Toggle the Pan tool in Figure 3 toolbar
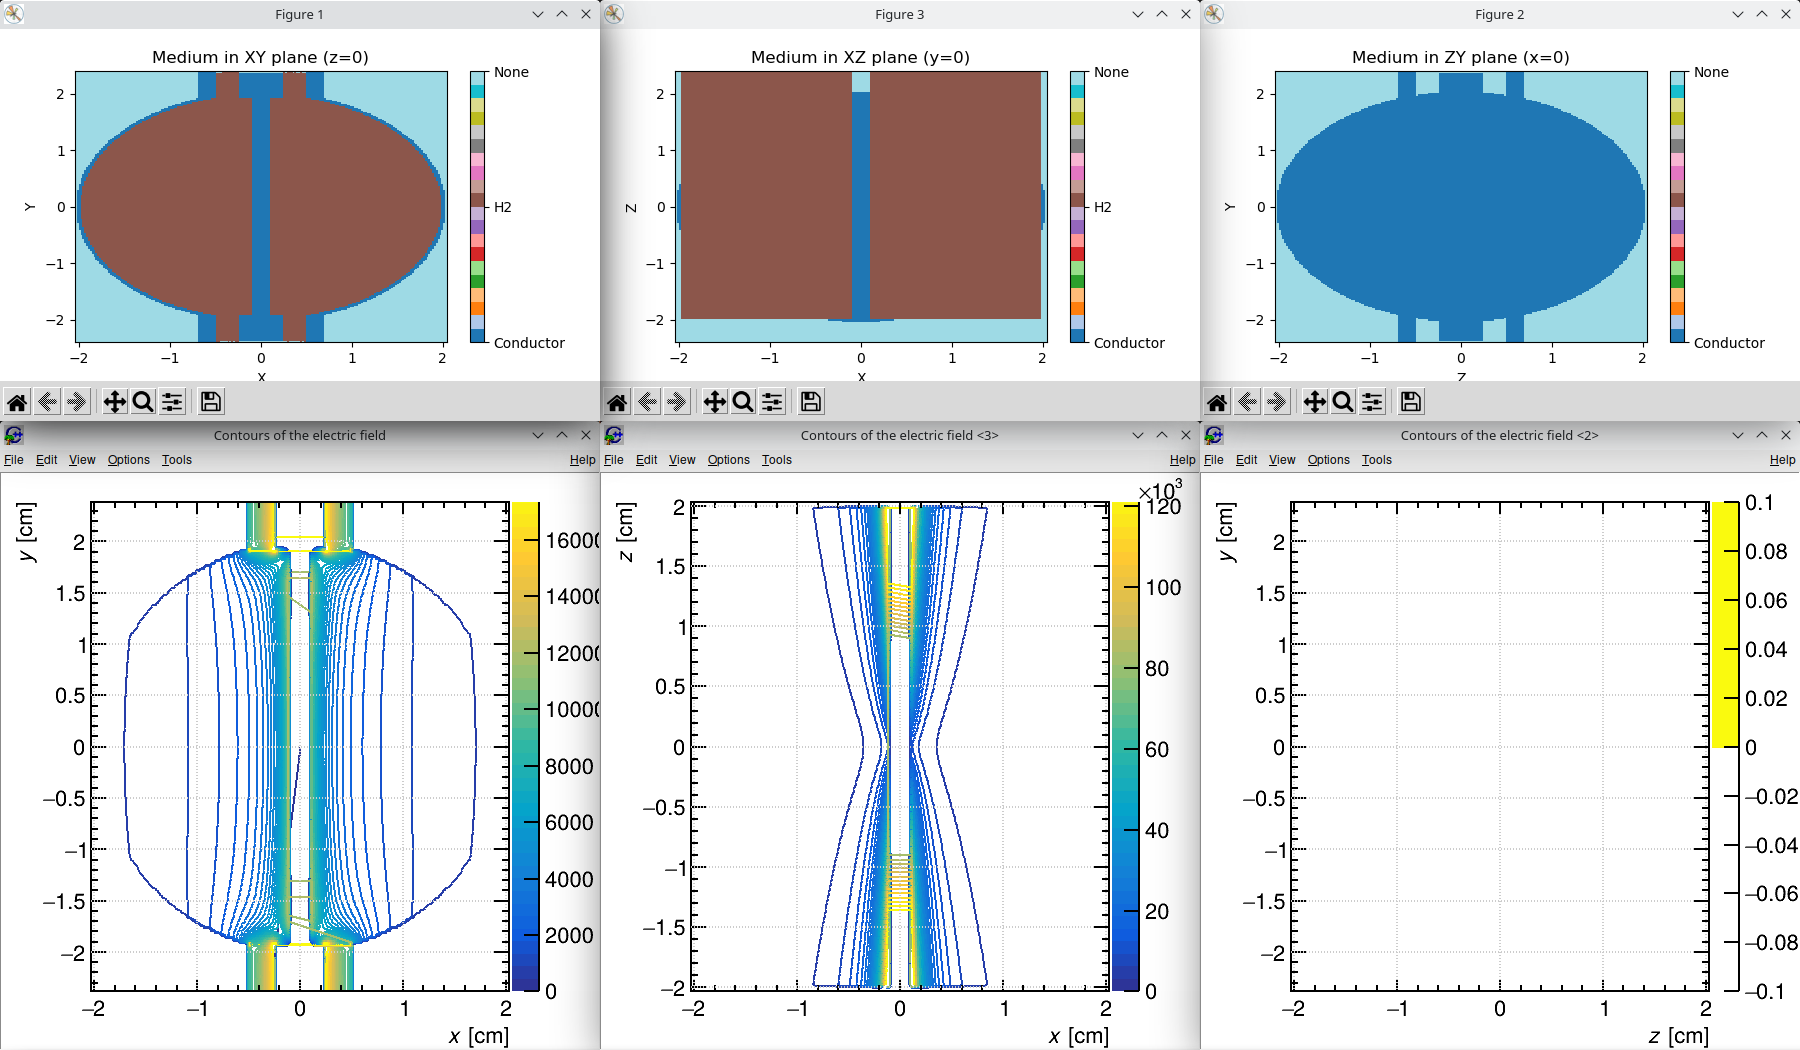 [x=715, y=402]
